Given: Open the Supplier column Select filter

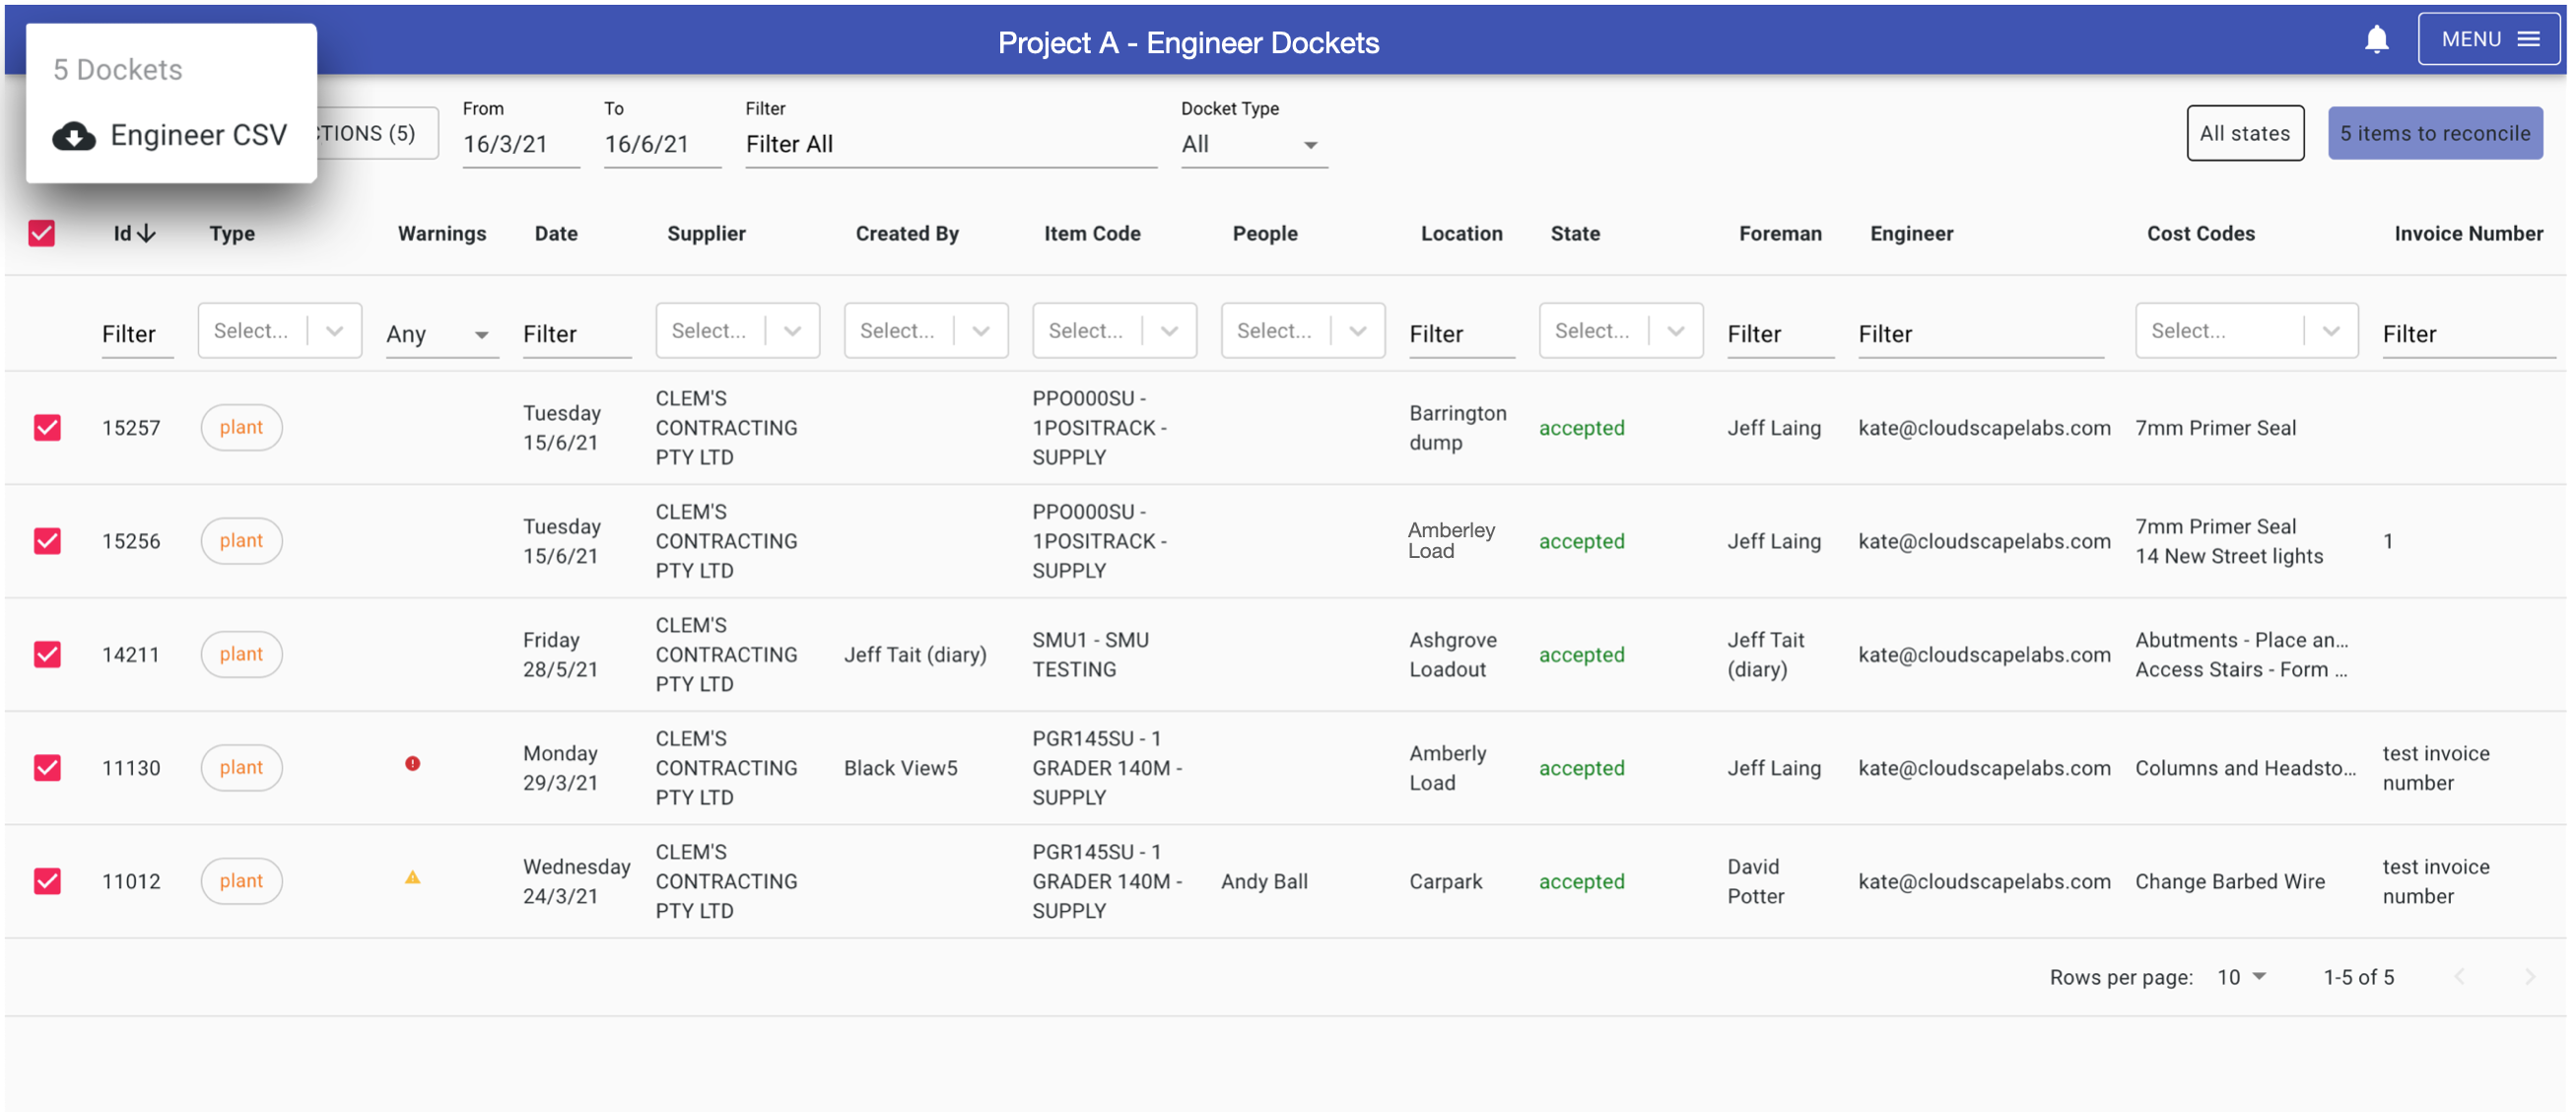Looking at the screenshot, I should pyautogui.click(x=737, y=330).
